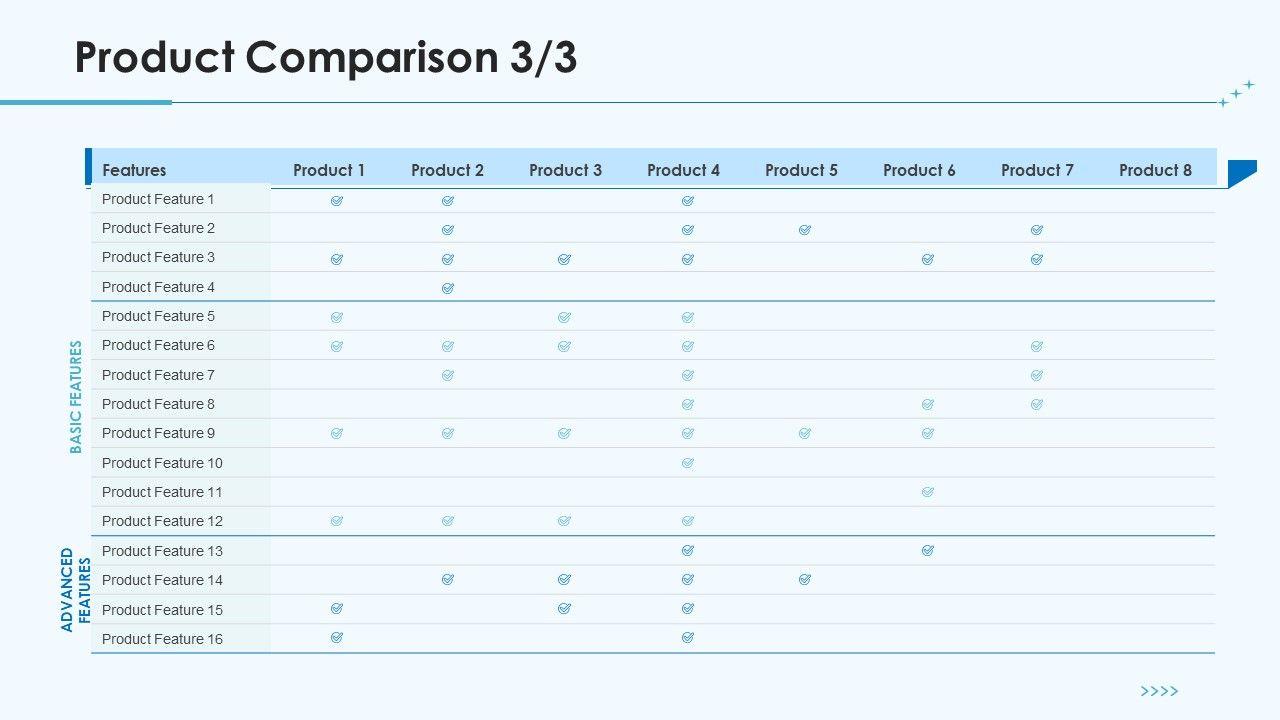Click the Product Feature 7 row label
The width and height of the screenshot is (1280, 720).
coord(158,375)
